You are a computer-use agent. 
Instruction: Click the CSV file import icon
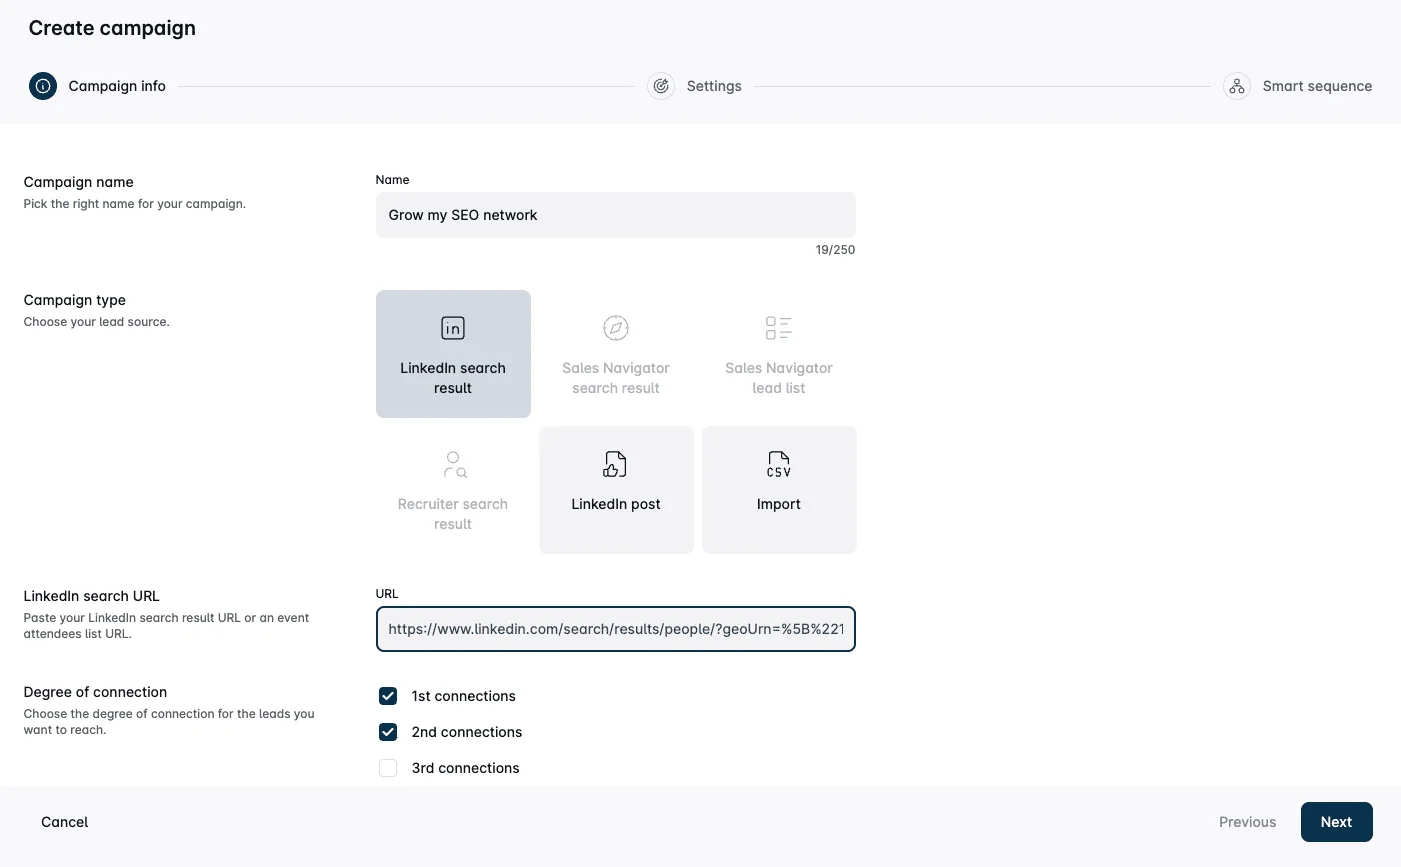pyautogui.click(x=779, y=464)
